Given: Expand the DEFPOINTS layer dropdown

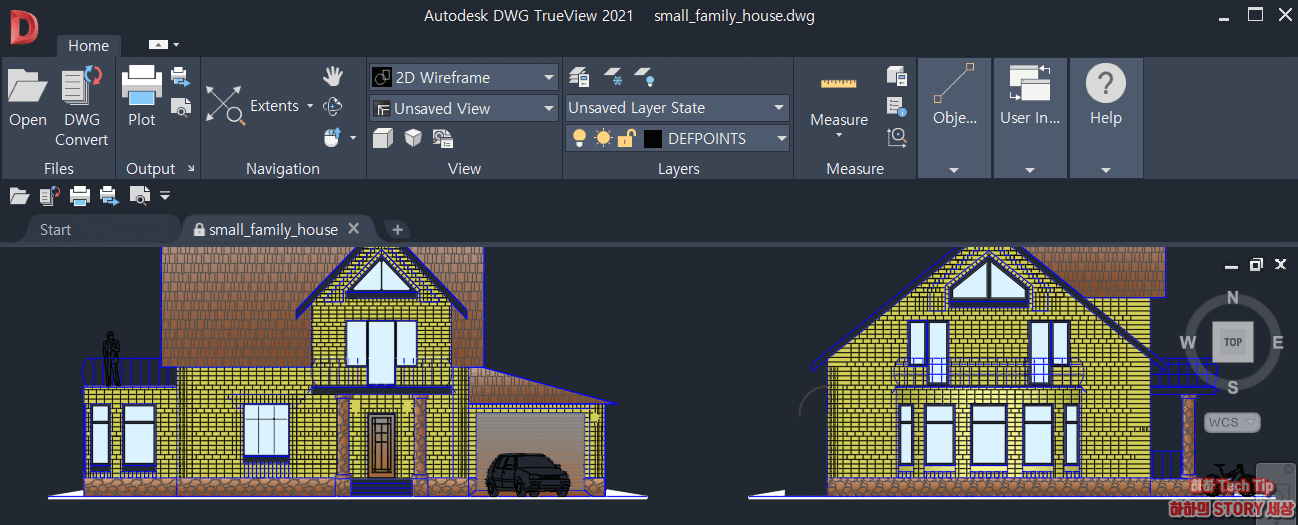Looking at the screenshot, I should pos(781,138).
